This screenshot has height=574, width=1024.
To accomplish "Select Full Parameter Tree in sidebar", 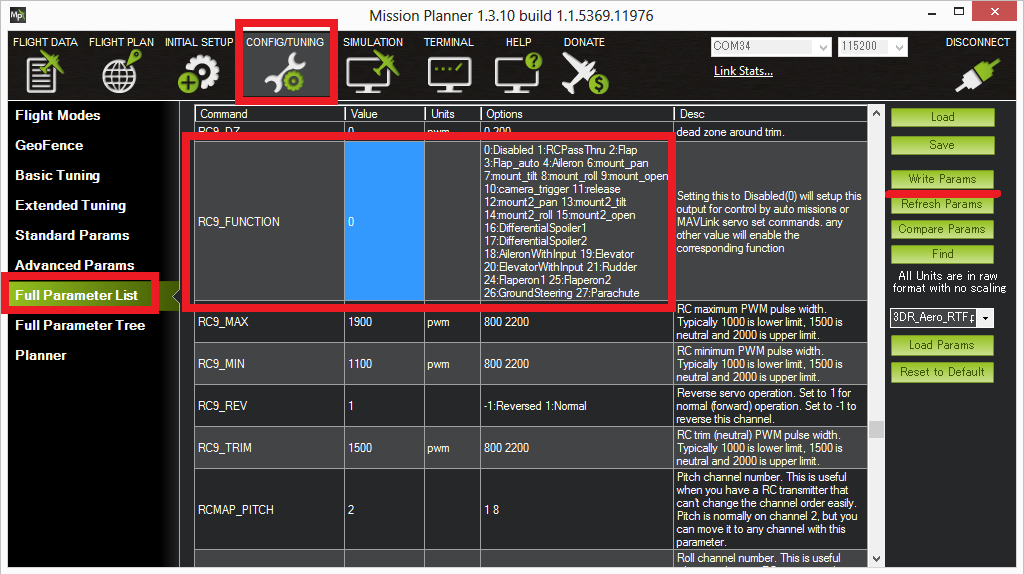I will tap(80, 325).
